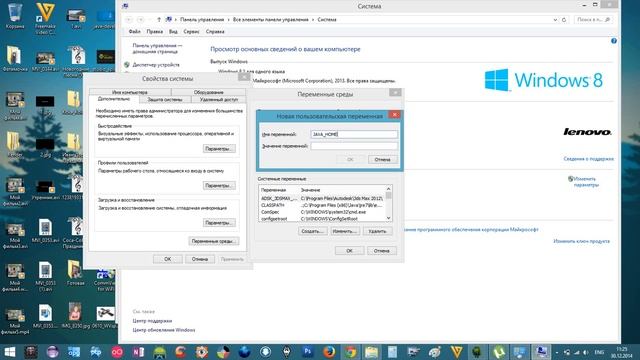Switch to Оборудование tab
The image size is (640, 360).
click(x=209, y=92)
